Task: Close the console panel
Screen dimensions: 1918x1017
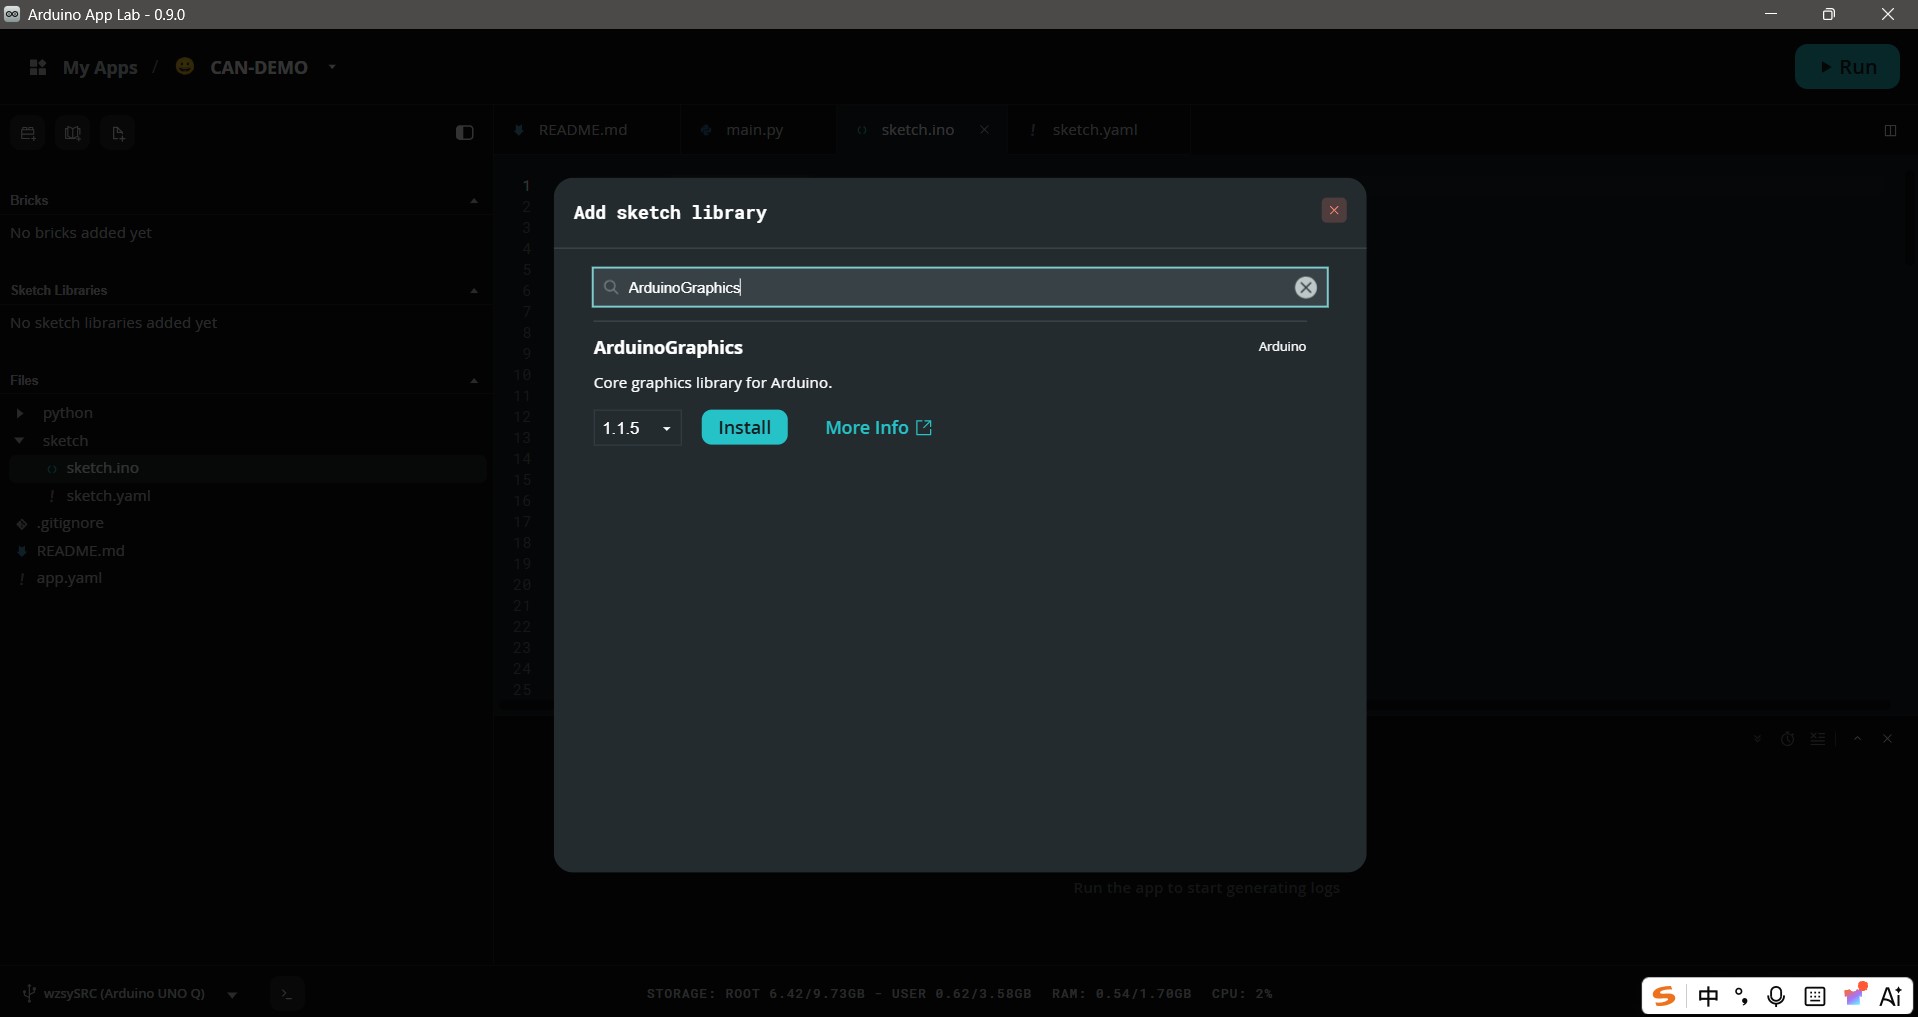Action: 1888,739
